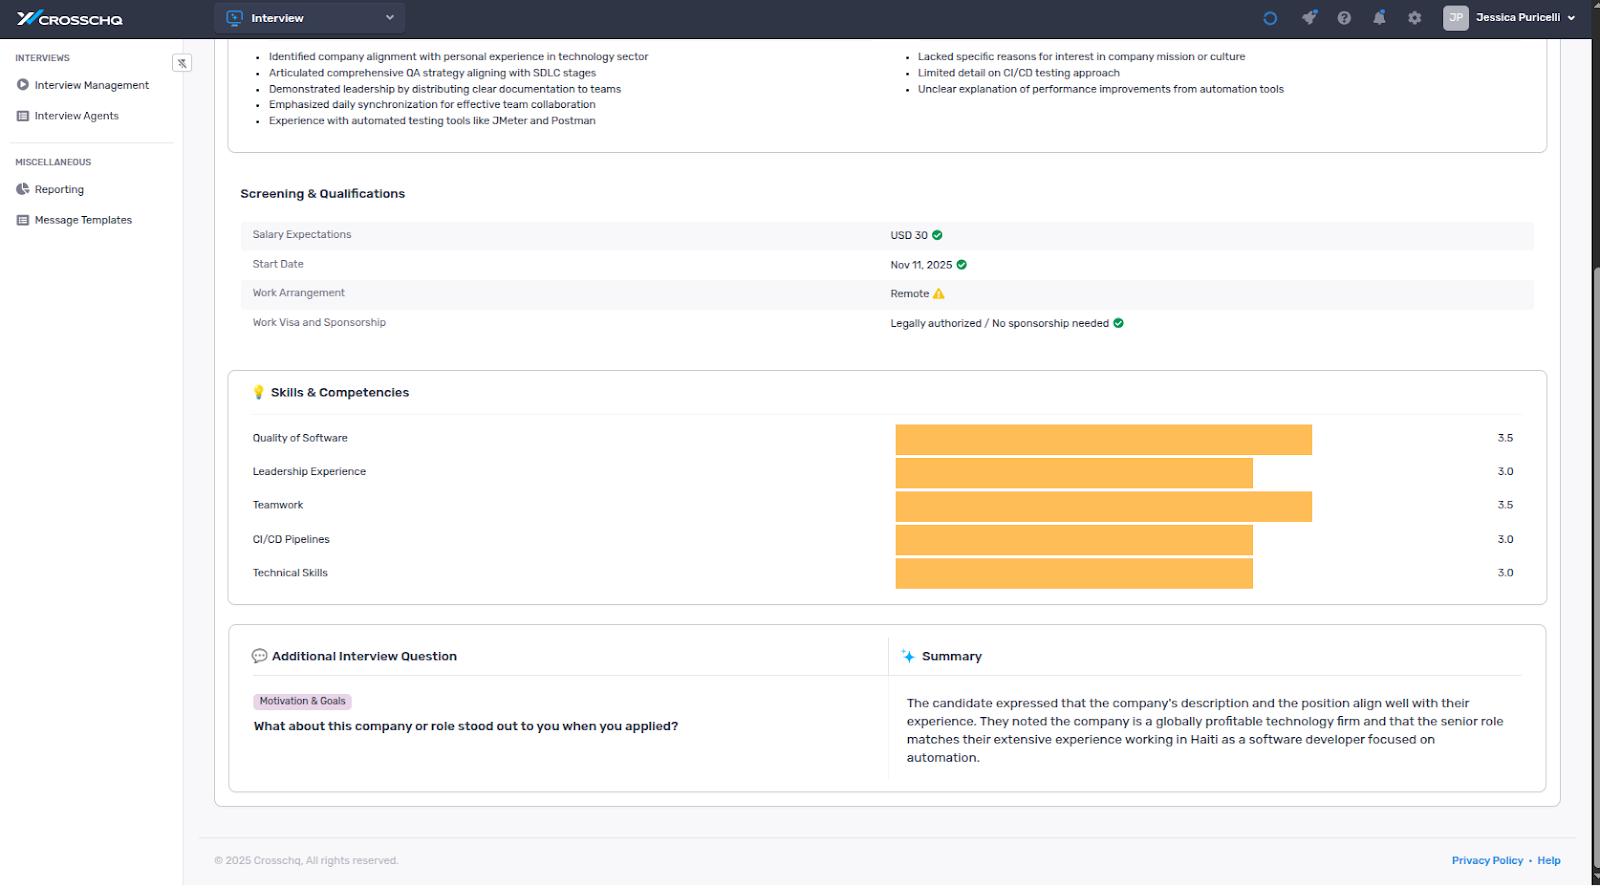Open the help question mark icon
The width and height of the screenshot is (1600, 888).
[x=1344, y=18]
